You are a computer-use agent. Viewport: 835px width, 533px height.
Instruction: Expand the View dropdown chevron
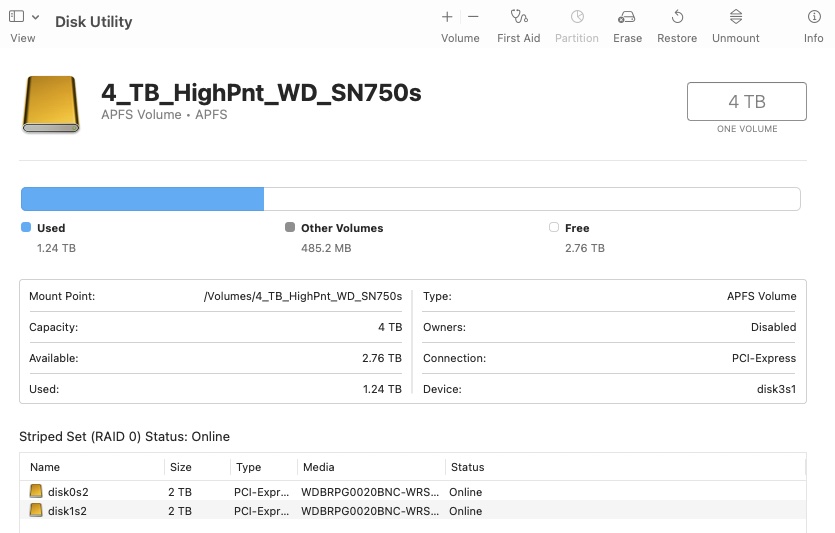[x=35, y=17]
